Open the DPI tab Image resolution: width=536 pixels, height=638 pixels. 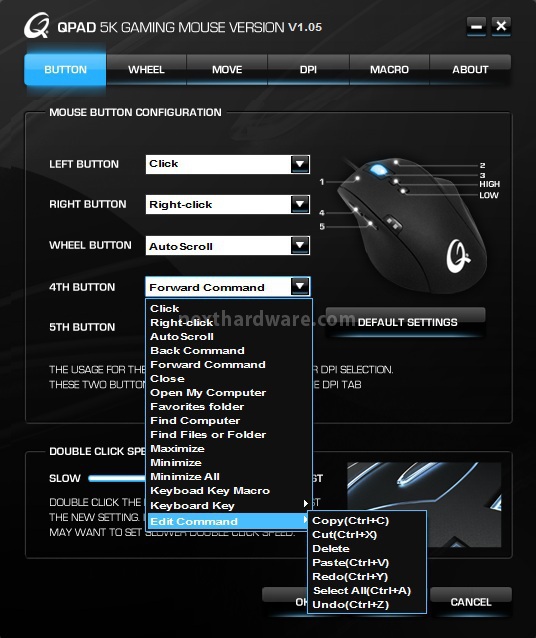click(x=308, y=70)
